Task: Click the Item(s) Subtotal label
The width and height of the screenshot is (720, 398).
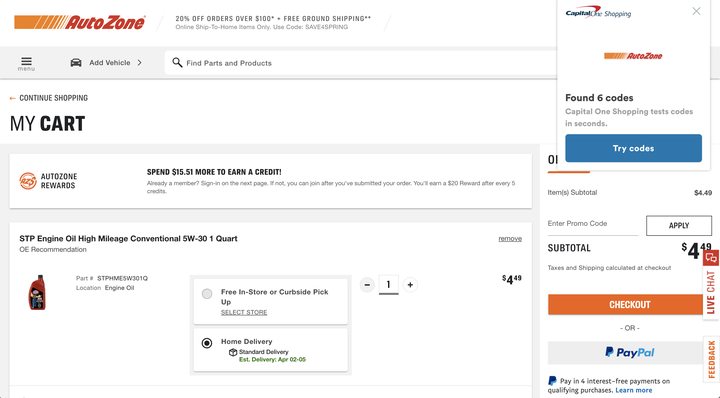Action: tap(572, 192)
